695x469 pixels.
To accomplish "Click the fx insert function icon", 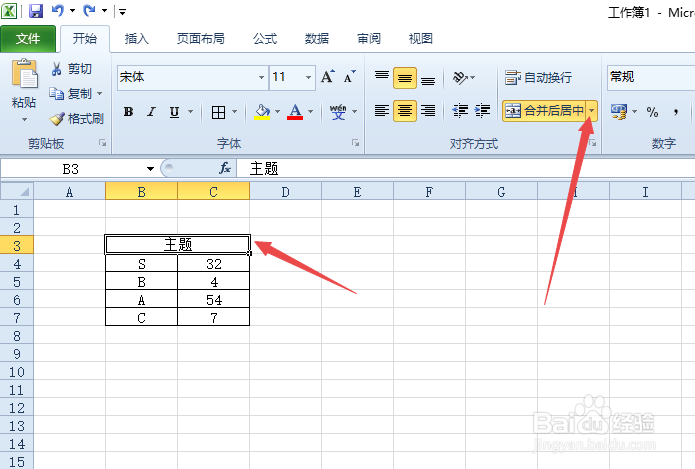I will tap(225, 168).
